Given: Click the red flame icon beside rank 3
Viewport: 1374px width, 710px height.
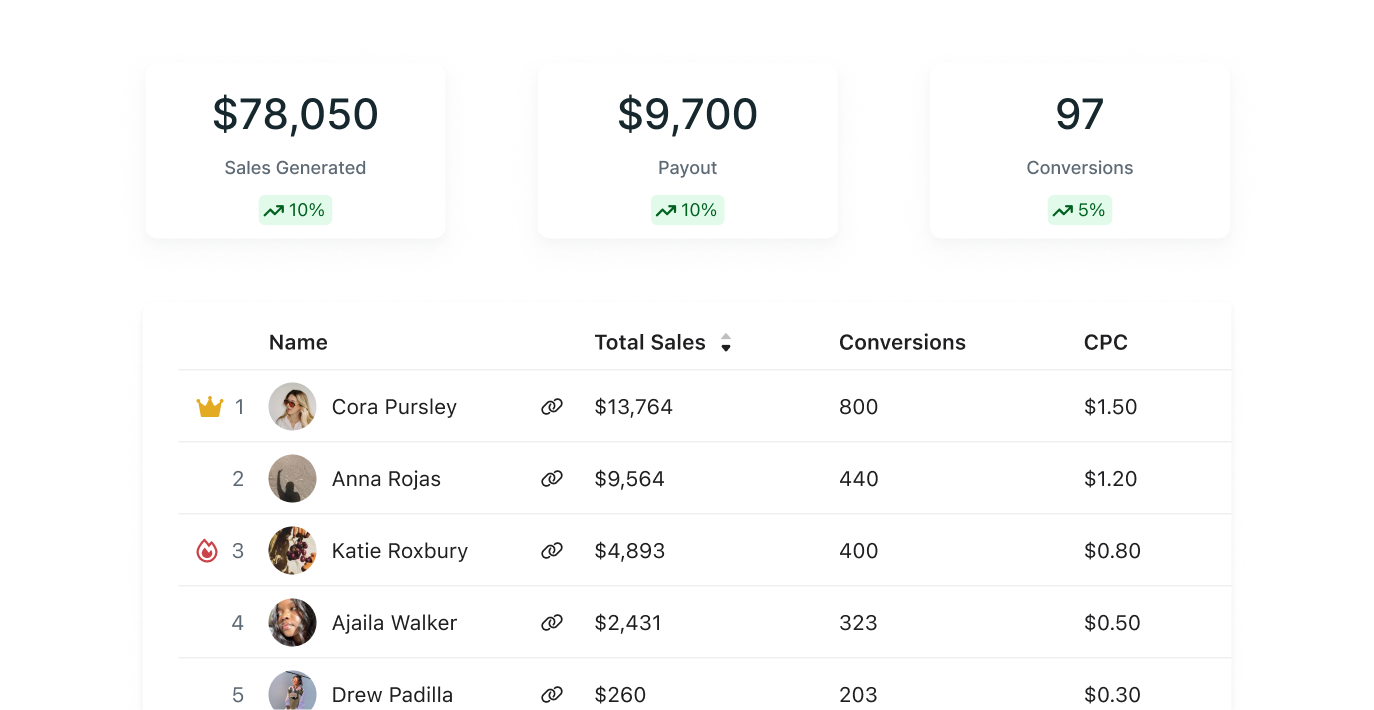Looking at the screenshot, I should coord(207,551).
